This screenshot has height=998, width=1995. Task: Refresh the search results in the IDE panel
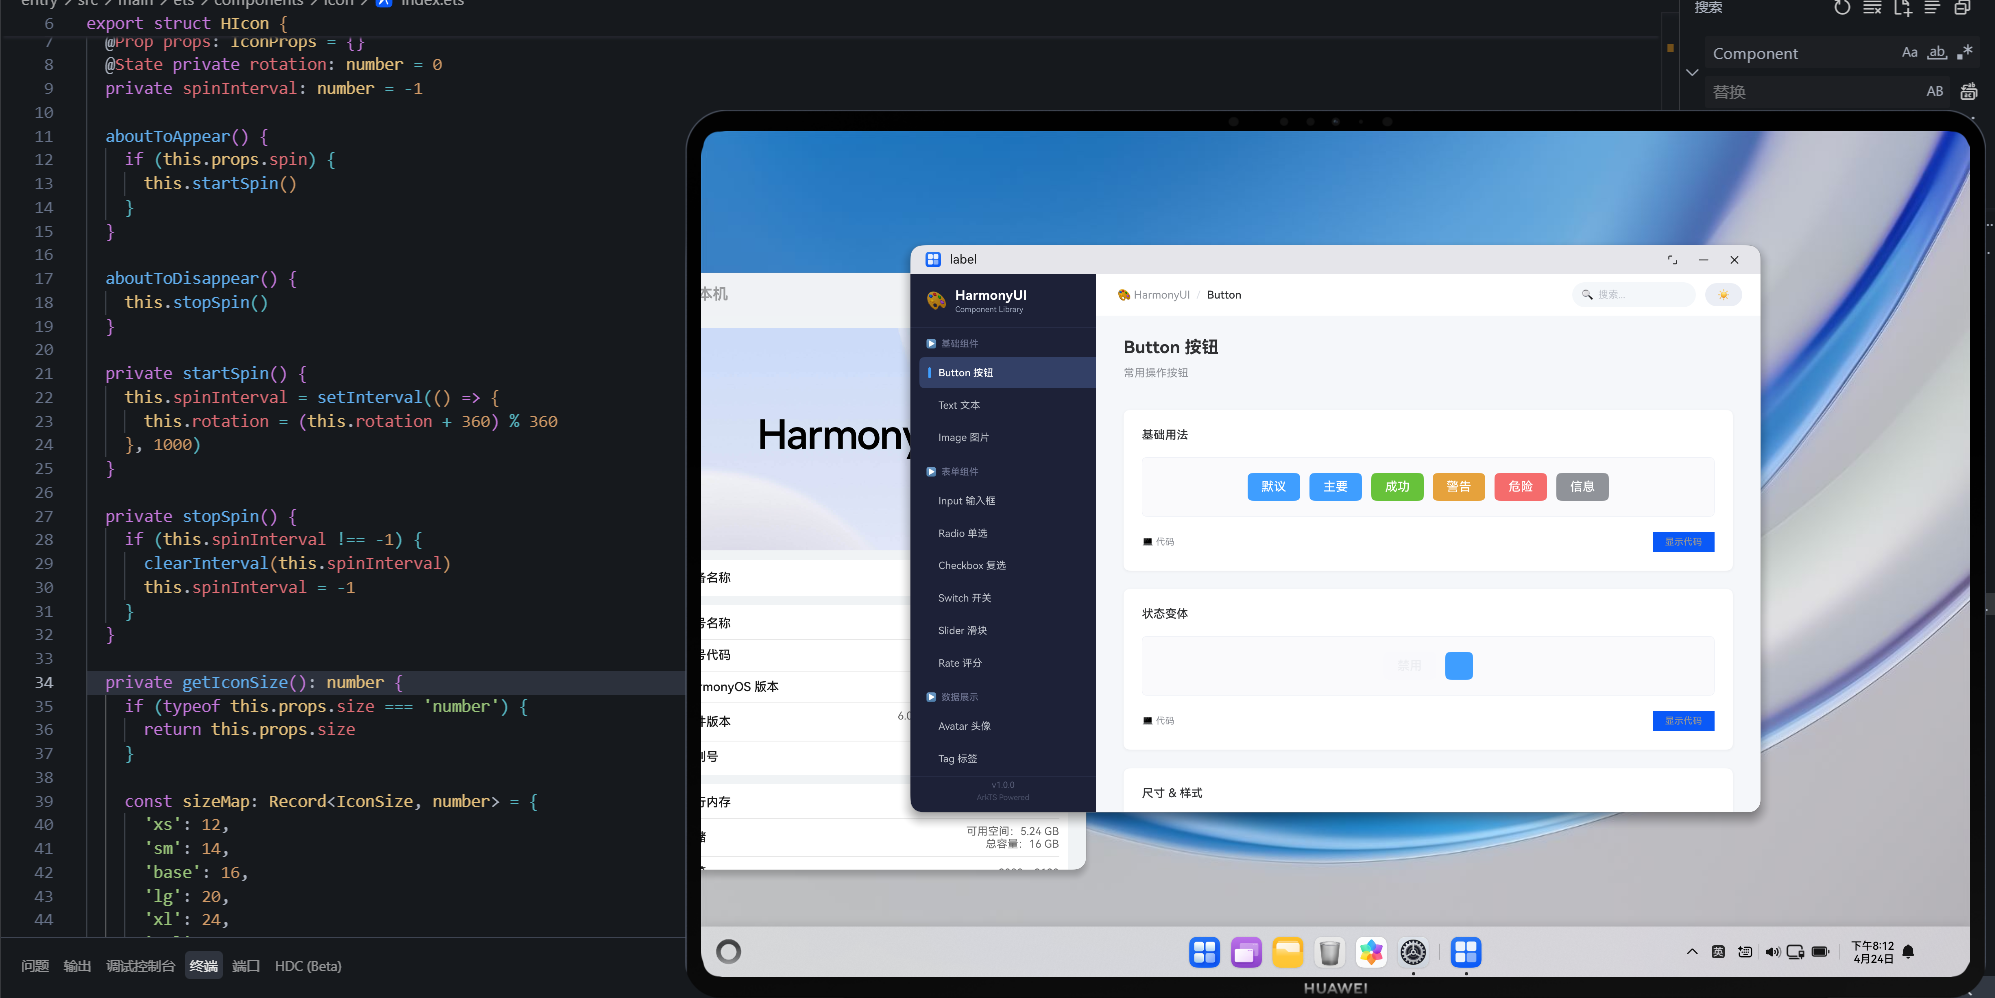tap(1842, 7)
